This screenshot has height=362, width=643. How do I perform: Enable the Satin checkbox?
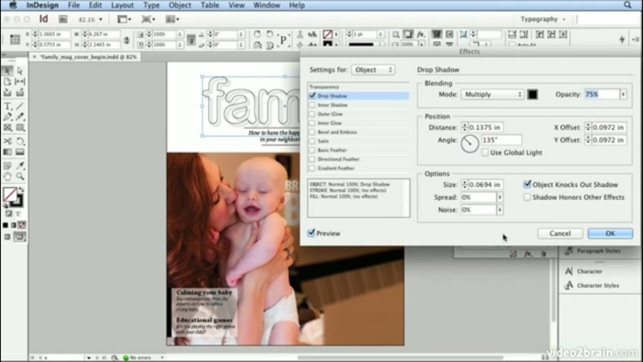coord(312,141)
